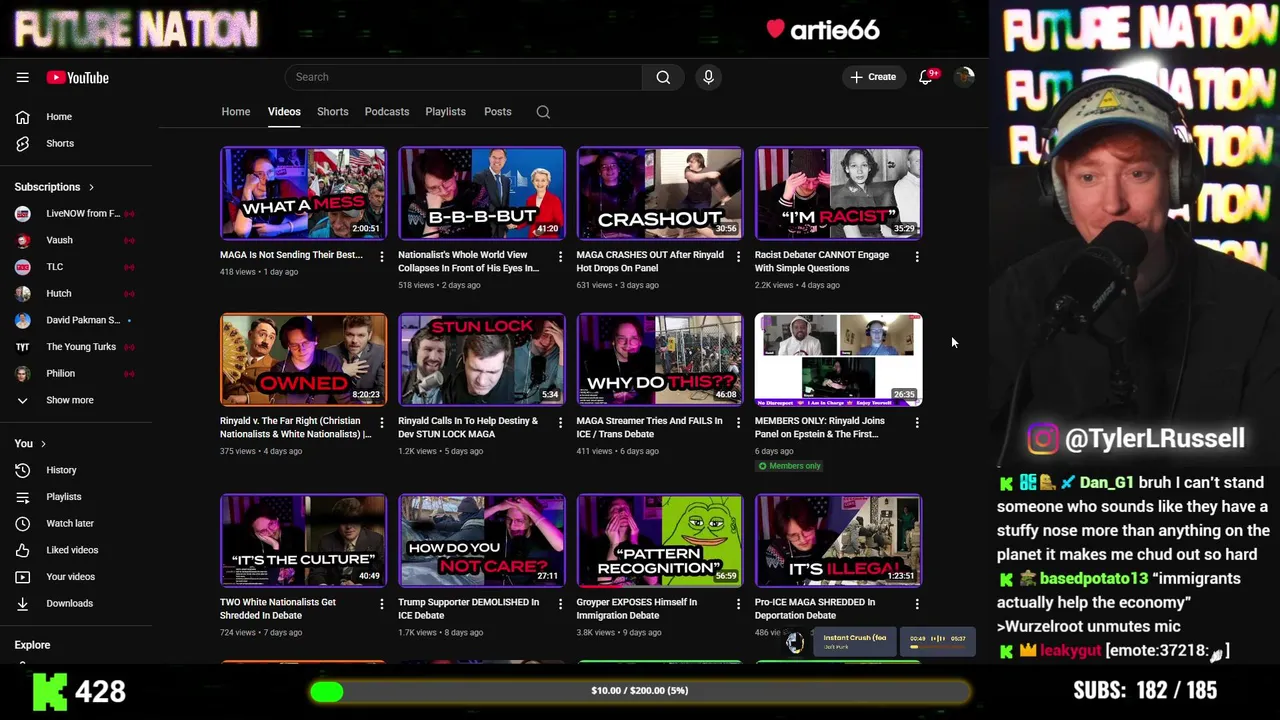Expand the Subscriptions section chevron
Viewport: 1280px width, 720px height.
[x=91, y=187]
